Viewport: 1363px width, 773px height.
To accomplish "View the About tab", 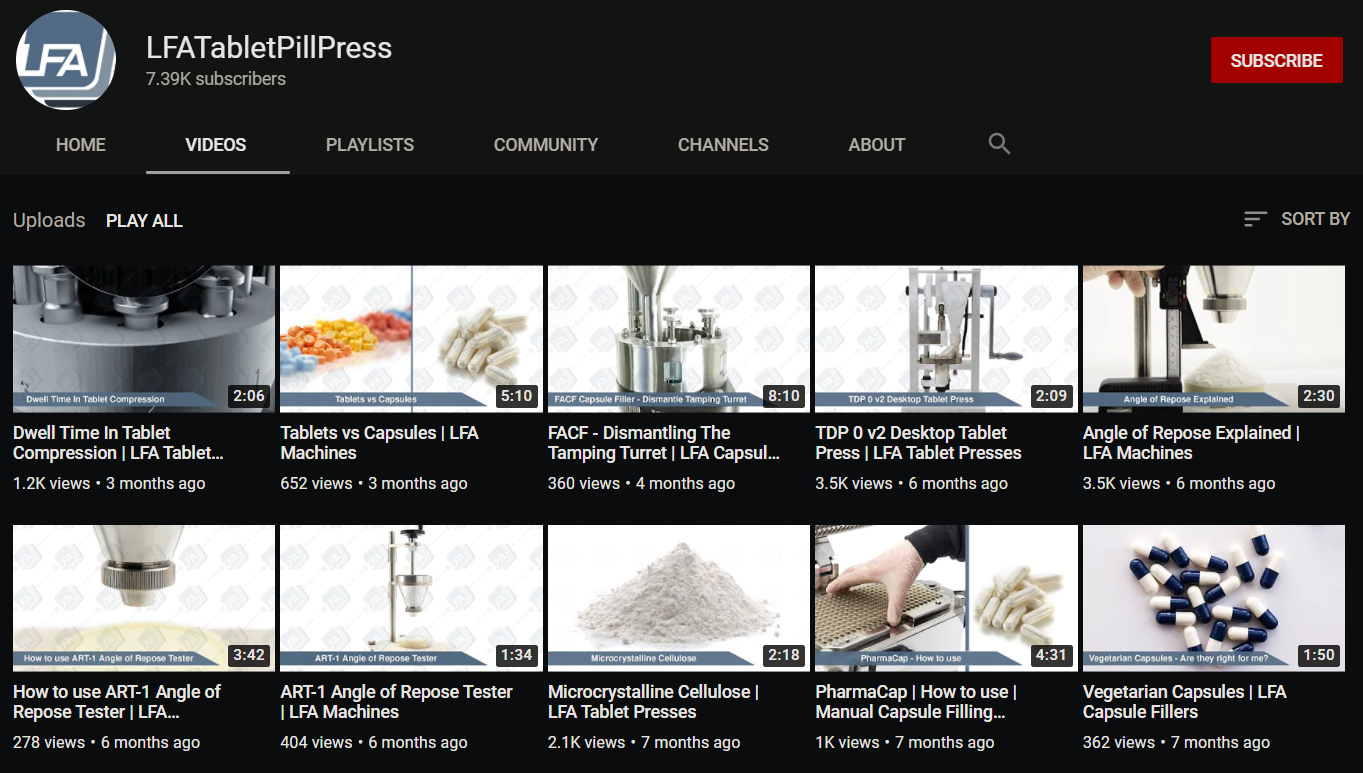I will point(877,145).
